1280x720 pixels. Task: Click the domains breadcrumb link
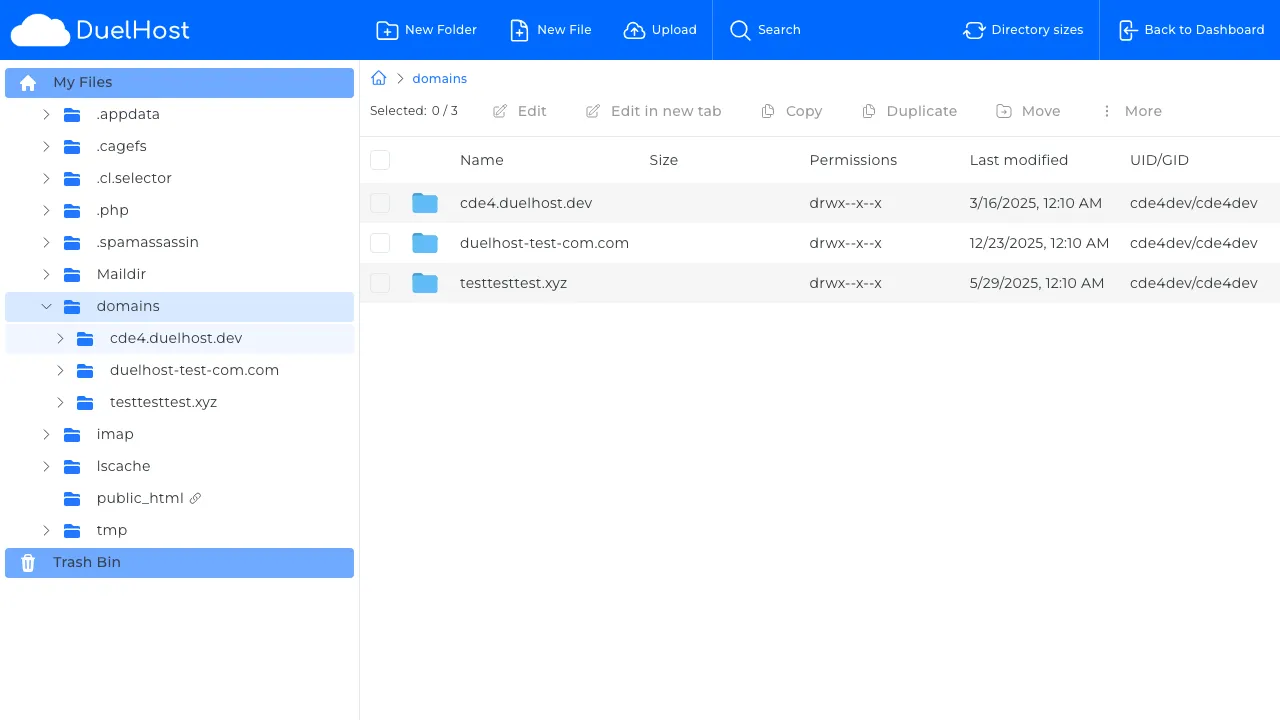(439, 78)
